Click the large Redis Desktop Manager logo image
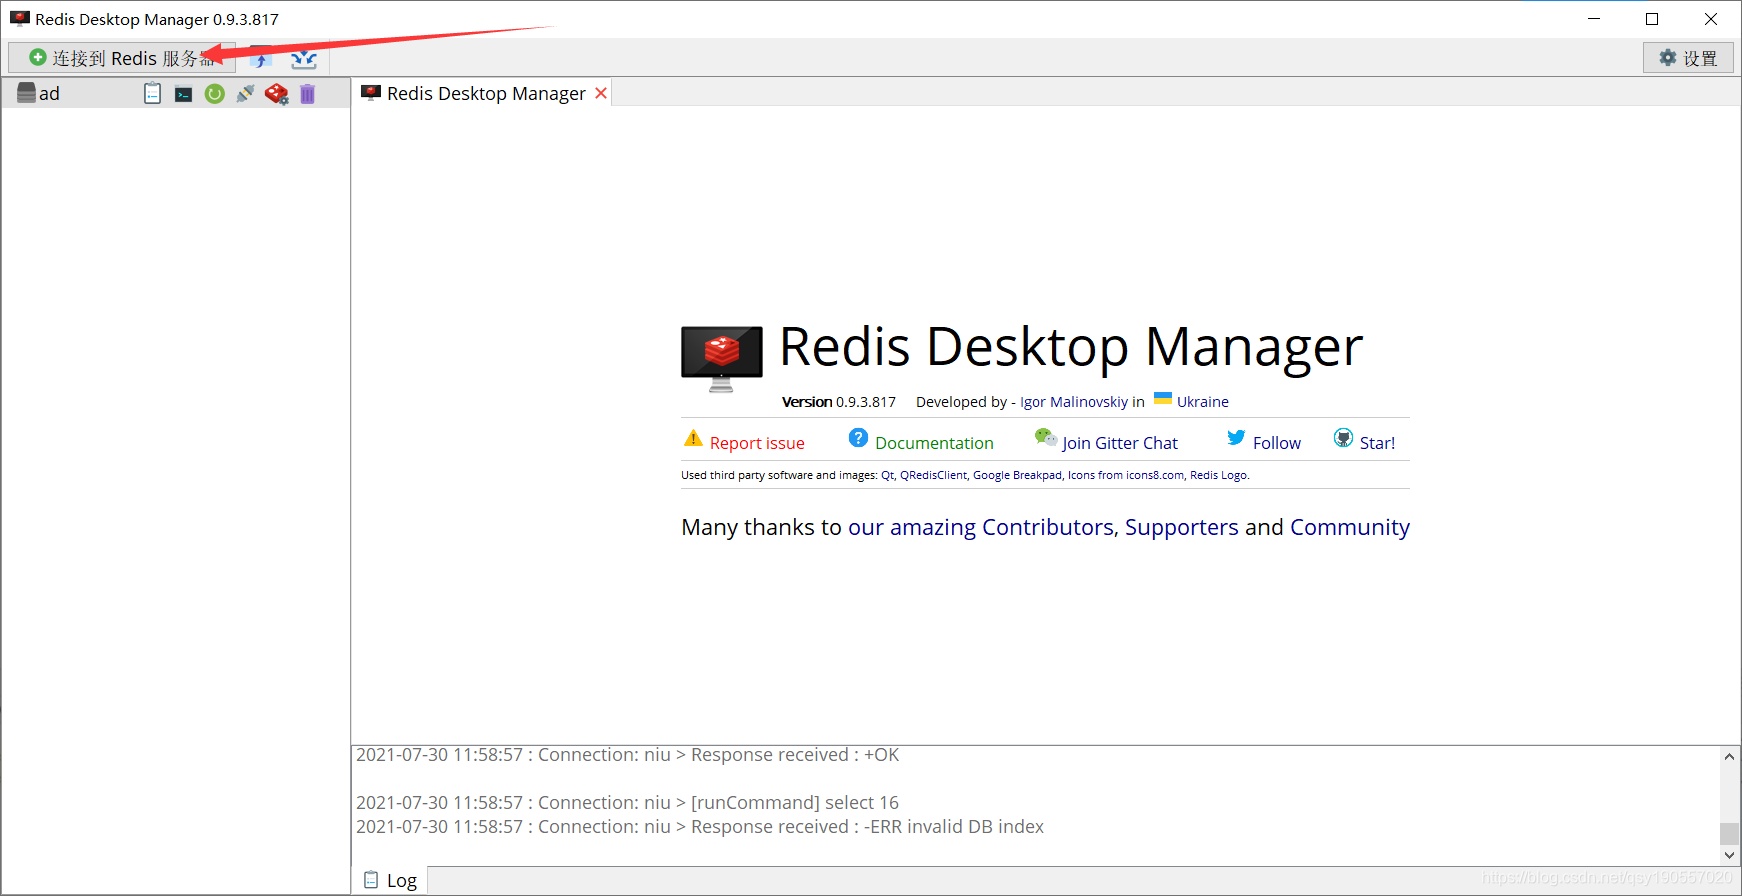The height and width of the screenshot is (896, 1742). [721, 358]
